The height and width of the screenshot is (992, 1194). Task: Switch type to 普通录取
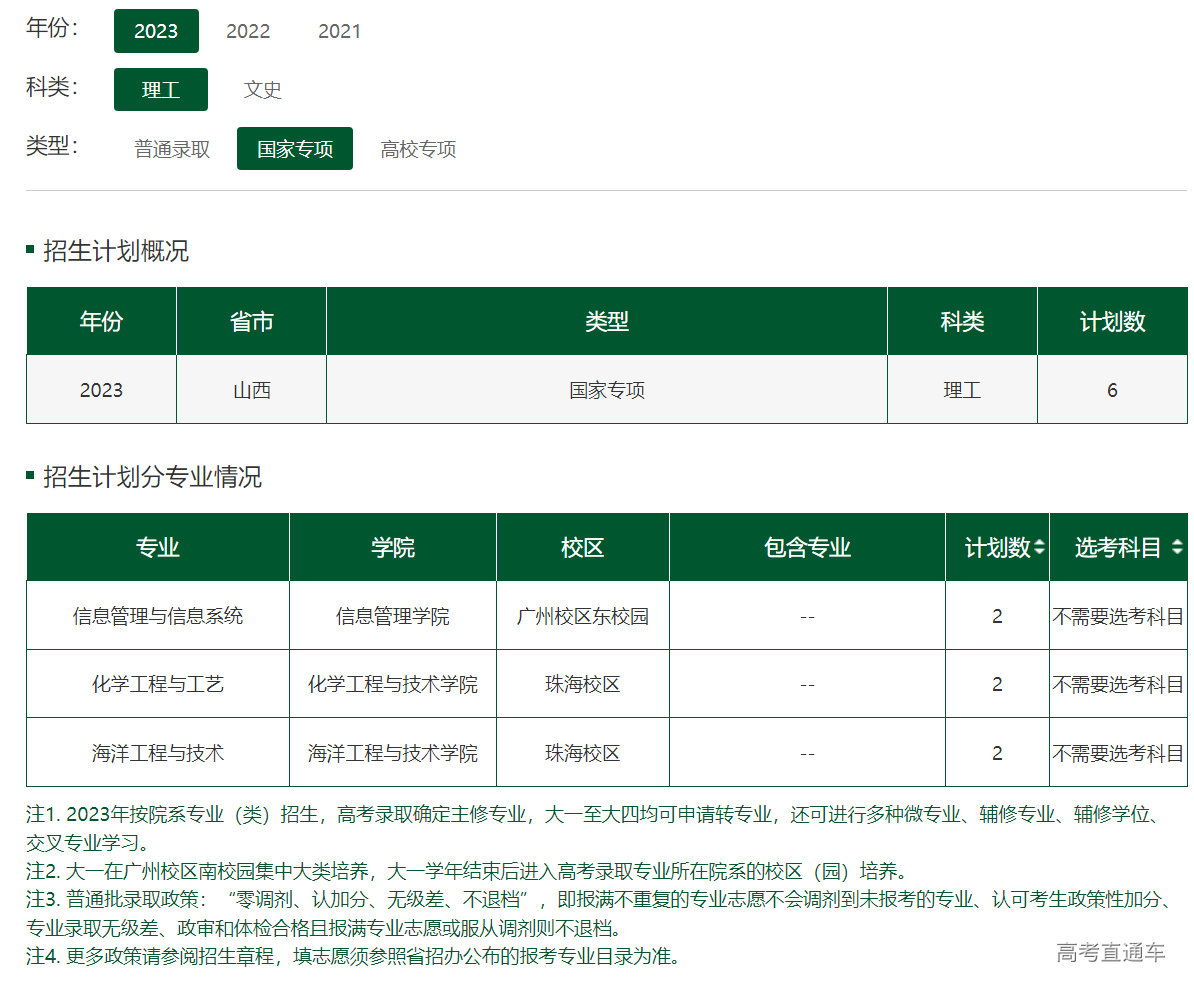172,149
